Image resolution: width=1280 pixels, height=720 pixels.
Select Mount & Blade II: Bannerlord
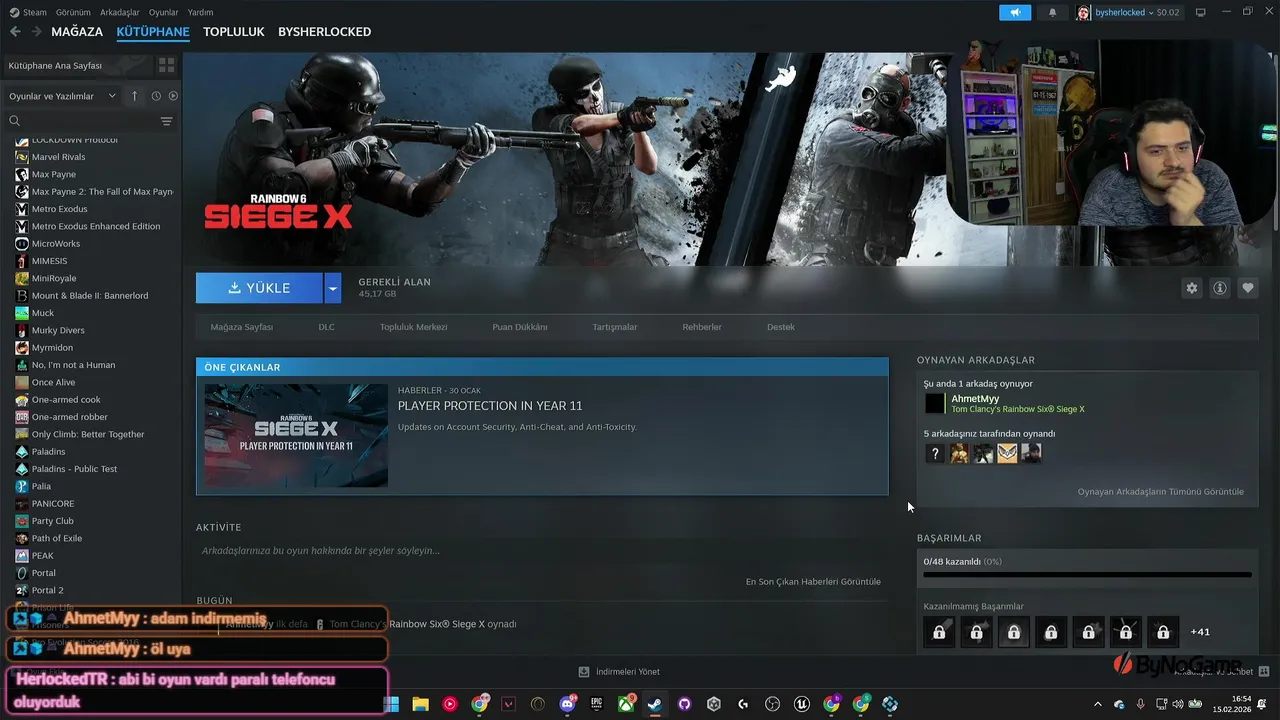90,296
